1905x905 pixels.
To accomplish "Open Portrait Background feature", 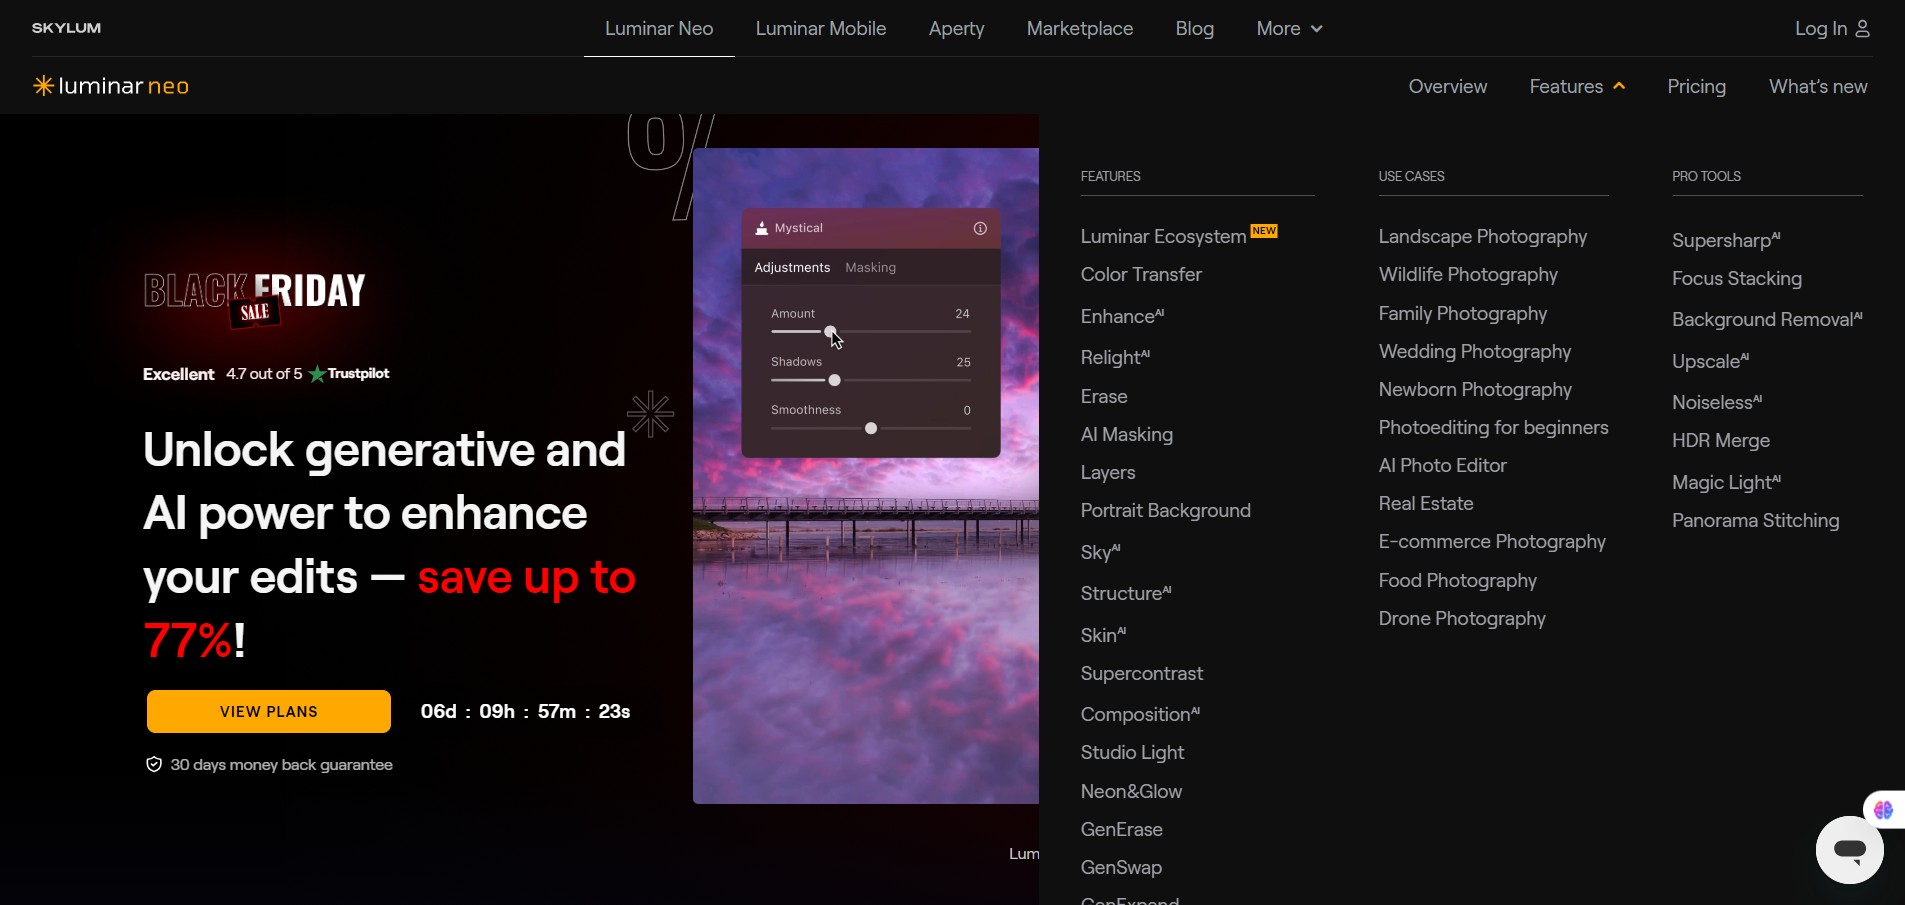I will pos(1166,511).
